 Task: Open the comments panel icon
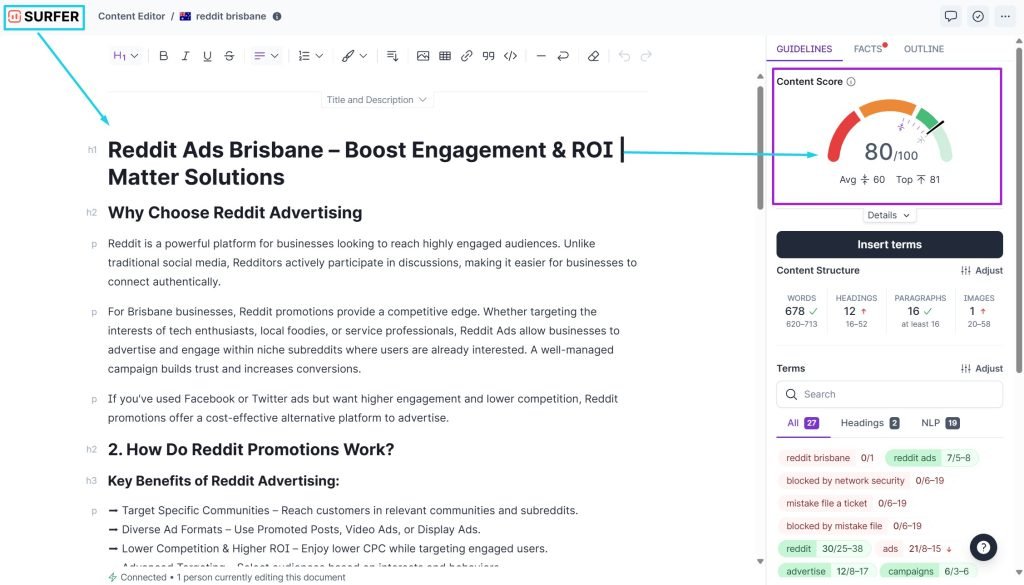951,16
